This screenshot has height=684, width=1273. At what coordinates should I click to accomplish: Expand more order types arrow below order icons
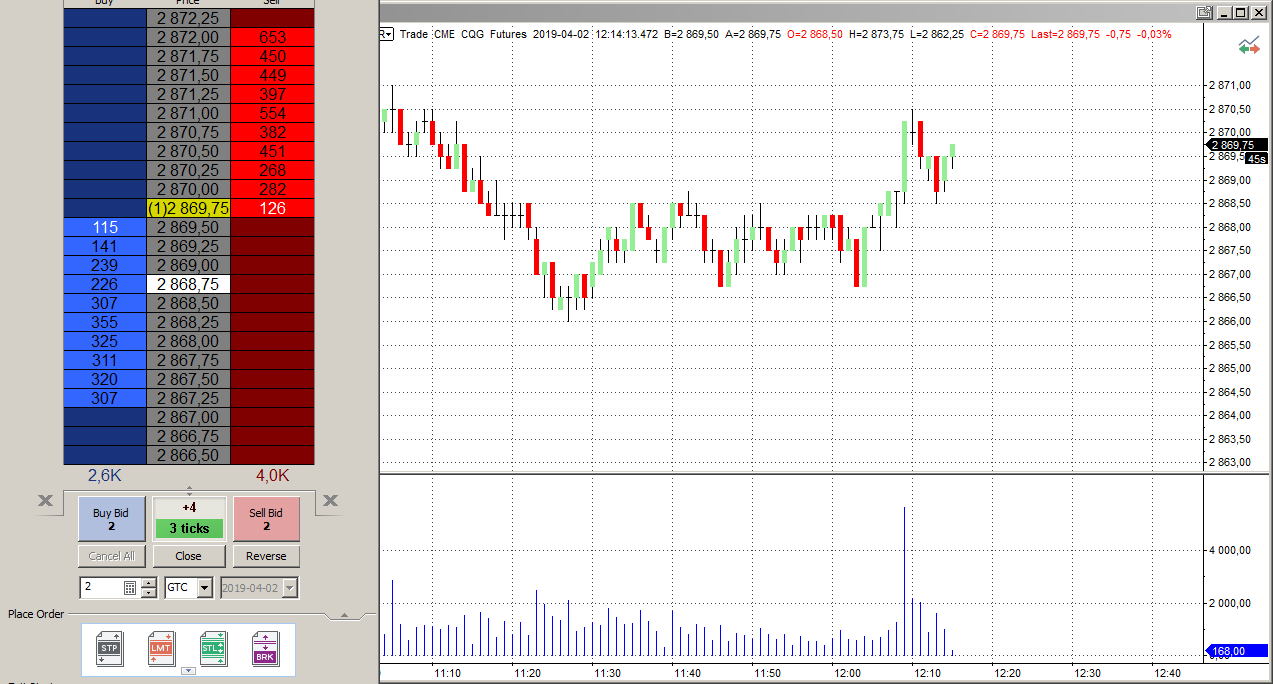coord(188,671)
